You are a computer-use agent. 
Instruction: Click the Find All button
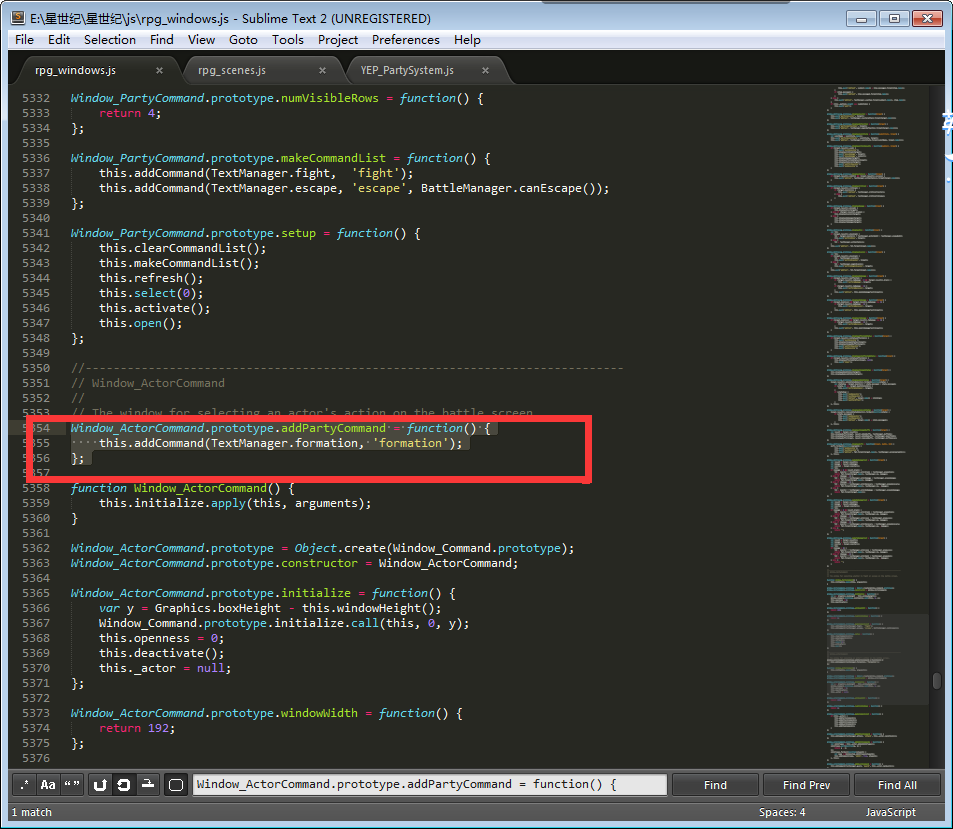point(897,785)
